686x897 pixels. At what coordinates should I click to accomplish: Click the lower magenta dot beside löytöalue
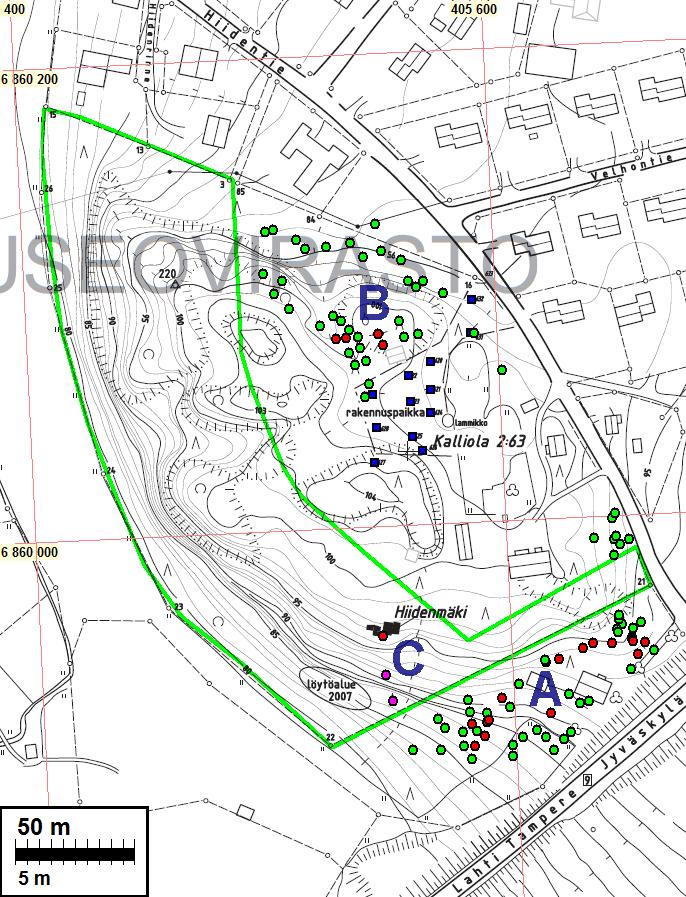coord(392,700)
